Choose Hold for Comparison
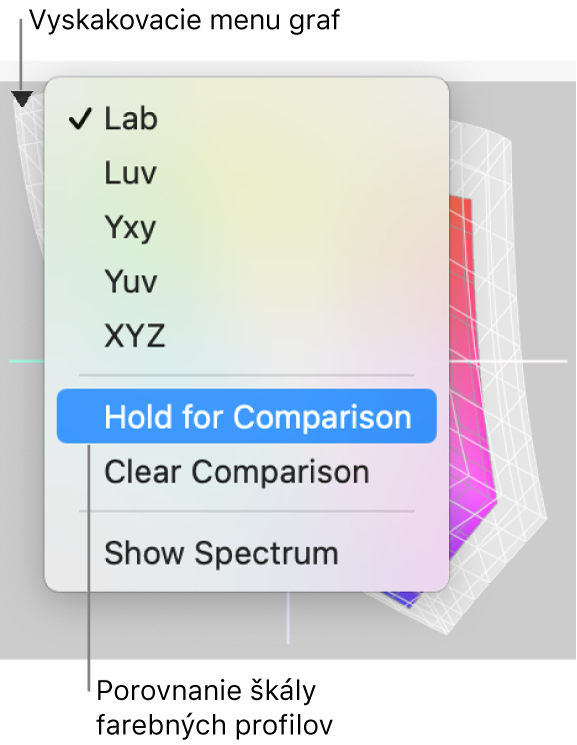This screenshot has width=577, height=745. click(247, 417)
